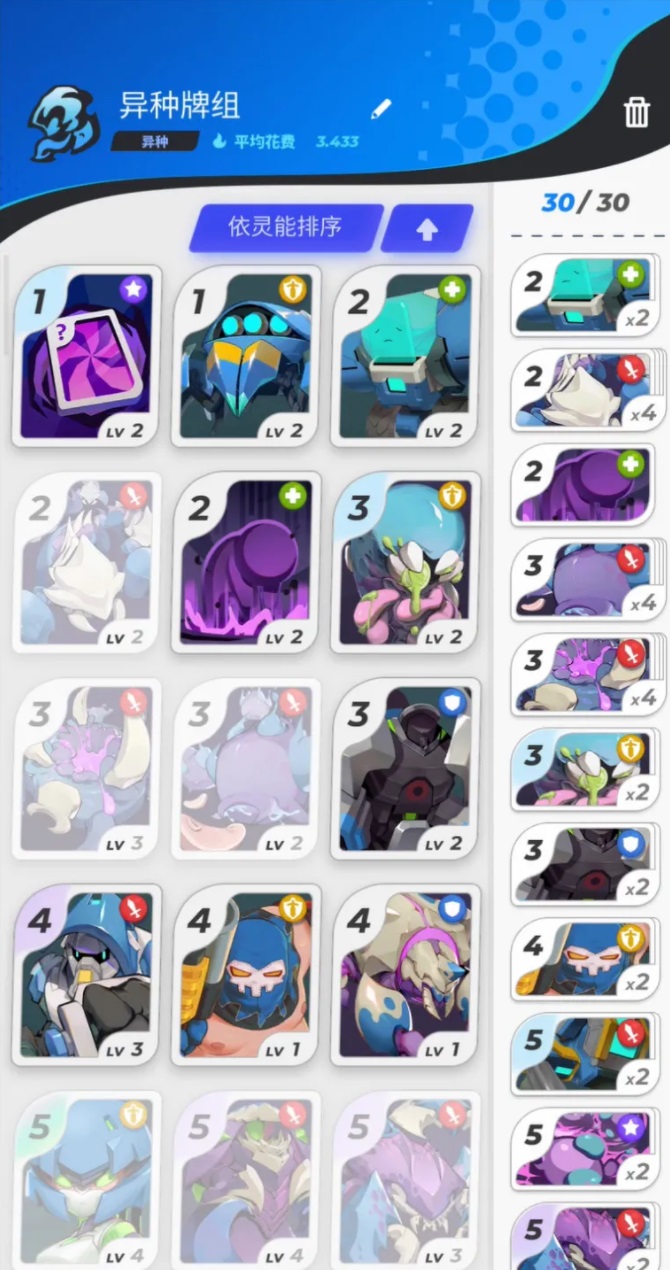Open the 异种 faction avatar icon
The image size is (670, 1270).
[x=63, y=124]
